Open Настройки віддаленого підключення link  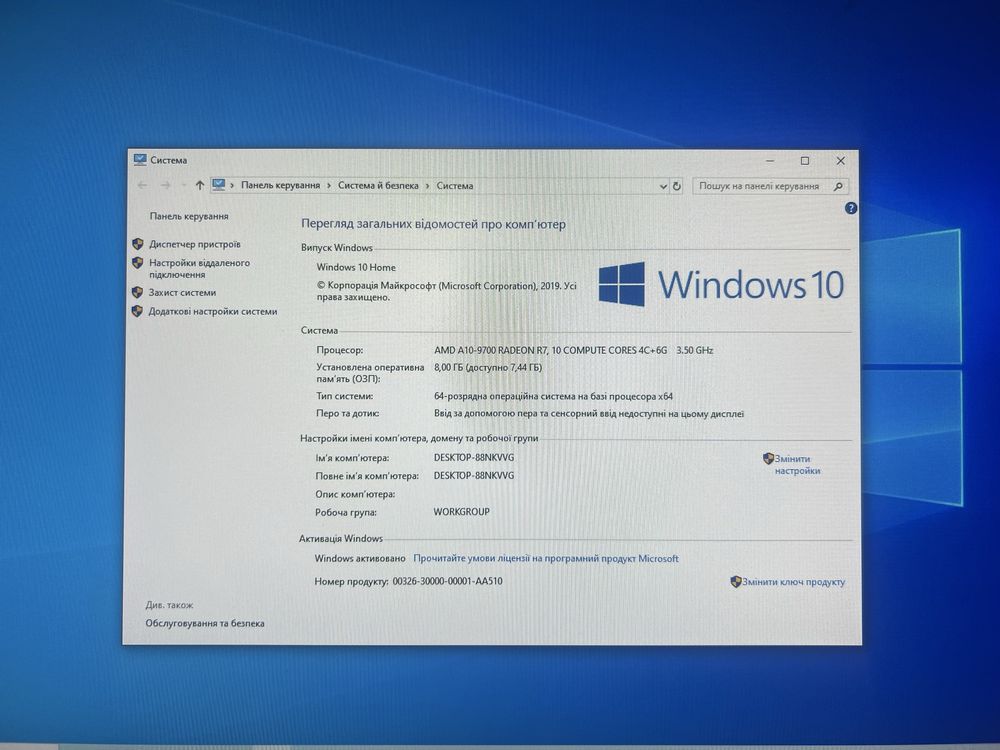199,268
